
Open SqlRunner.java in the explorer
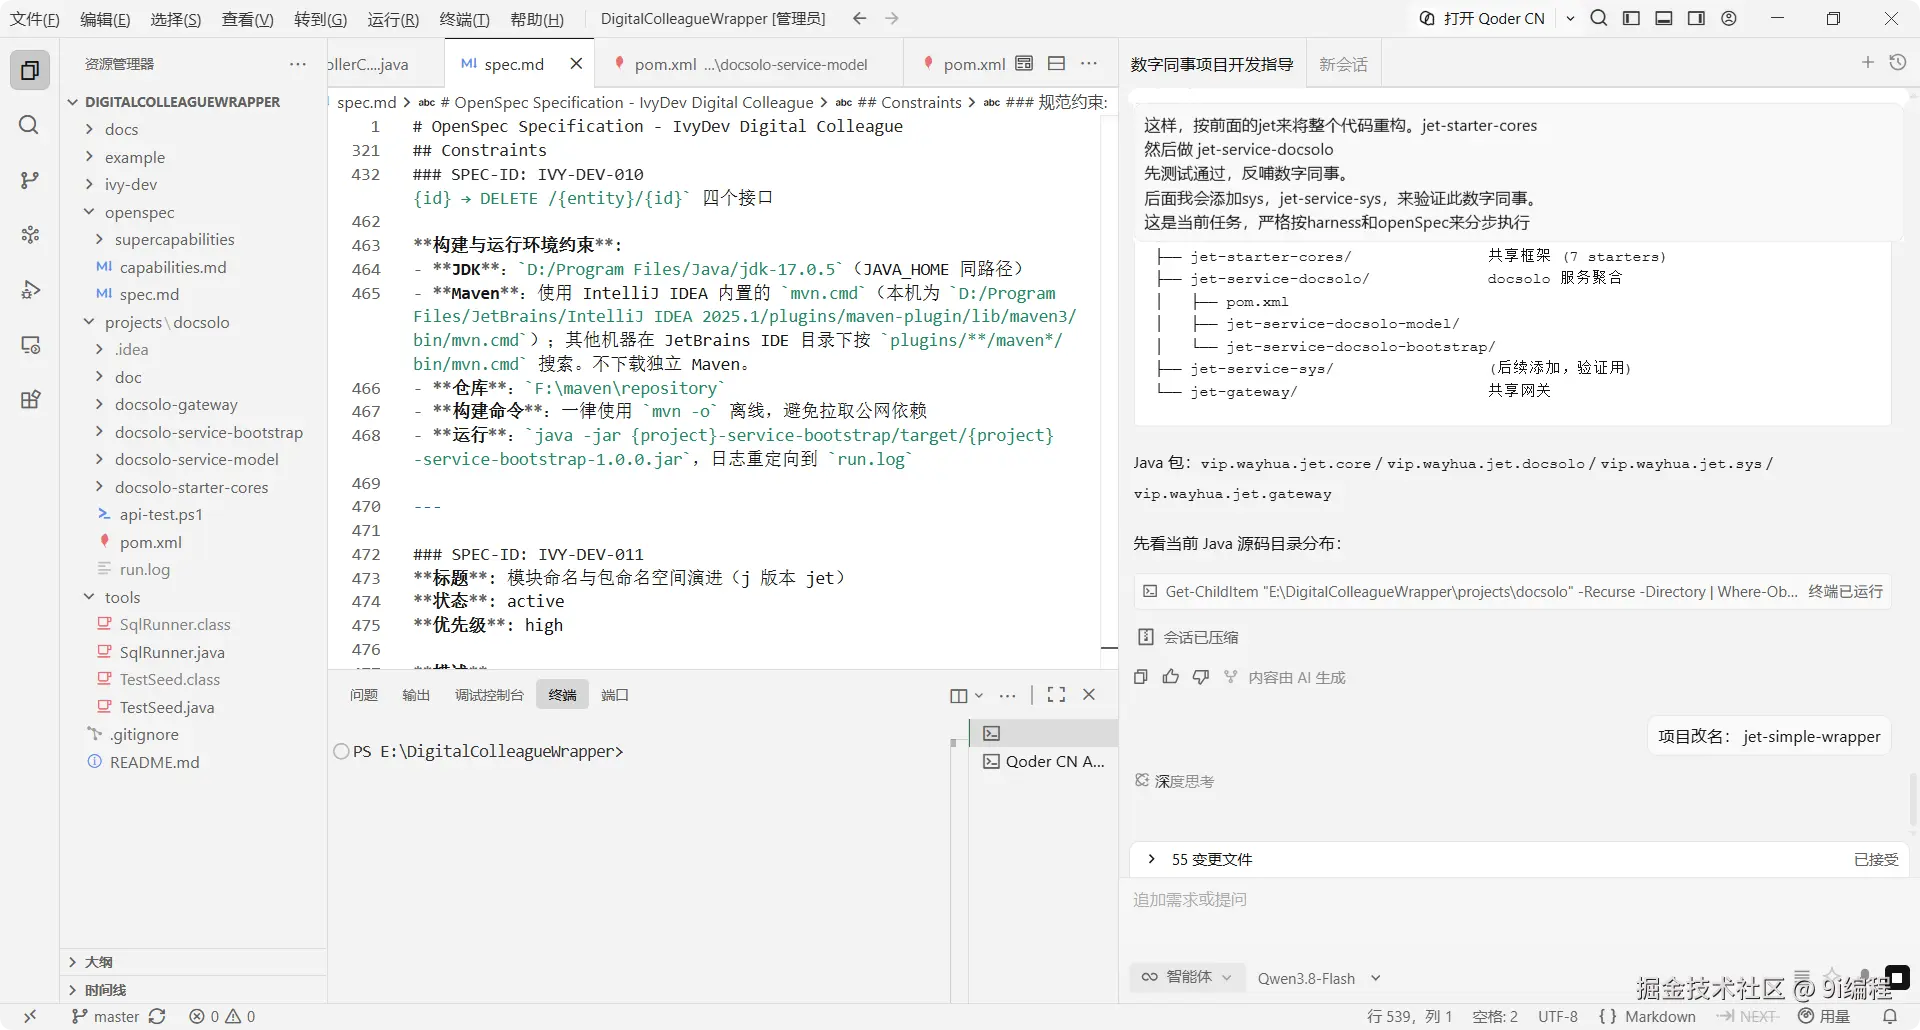tap(172, 652)
